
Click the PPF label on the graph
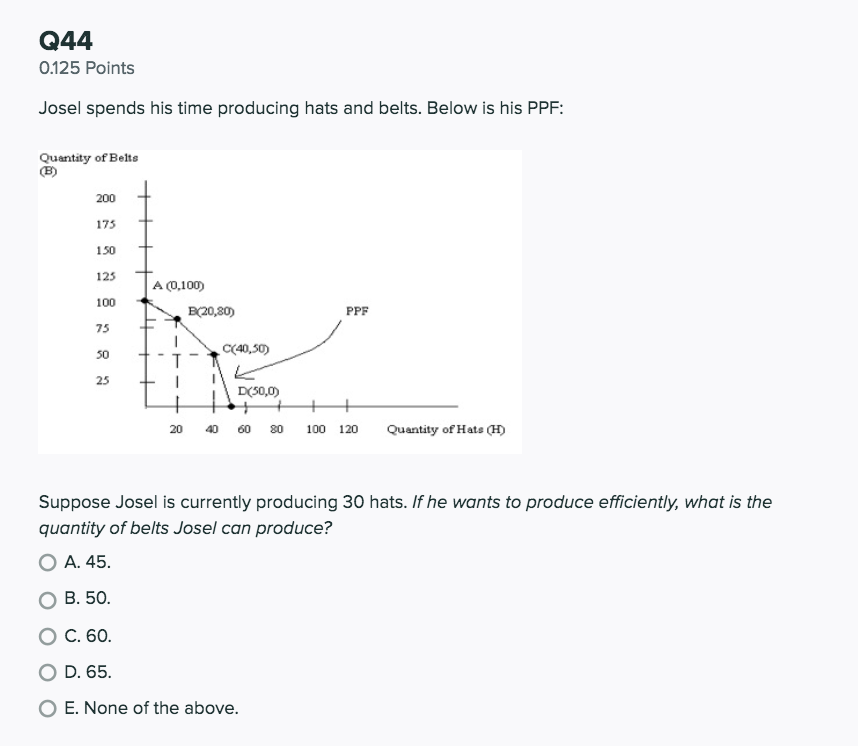tap(355, 311)
